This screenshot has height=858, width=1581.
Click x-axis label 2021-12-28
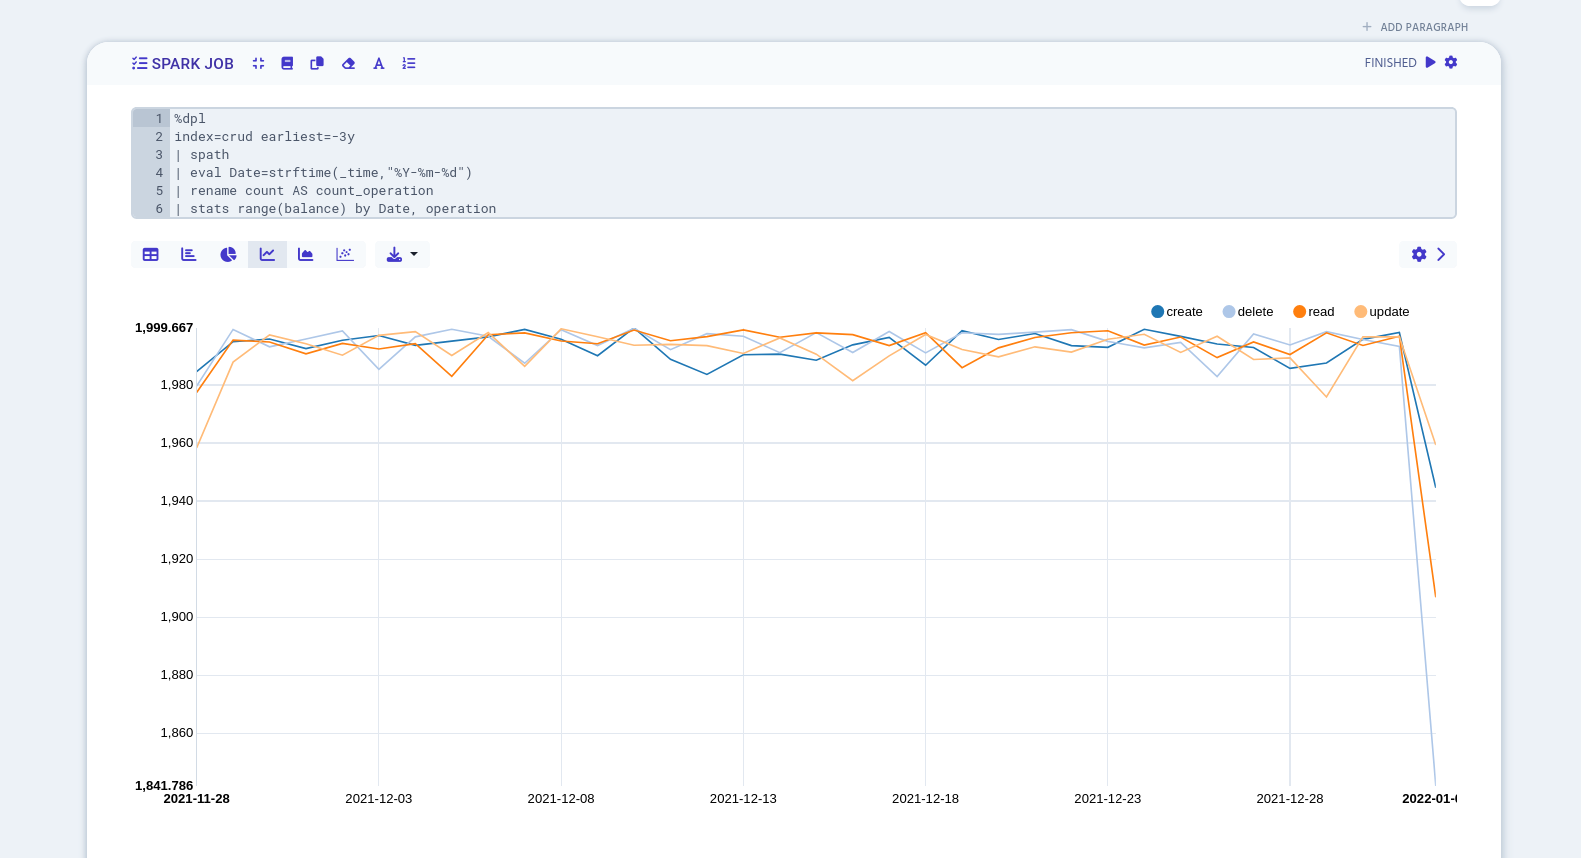[x=1290, y=799]
